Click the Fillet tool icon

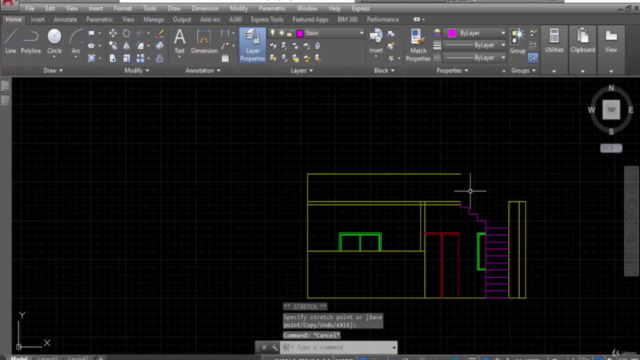coord(140,46)
